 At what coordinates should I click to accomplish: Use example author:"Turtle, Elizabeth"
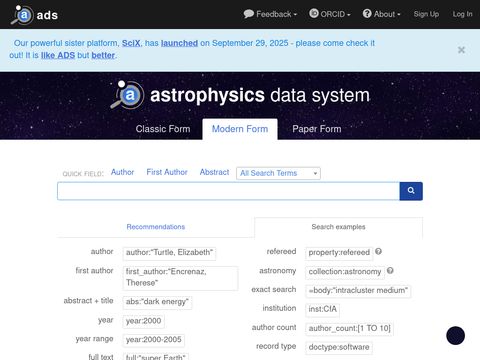coord(169,253)
